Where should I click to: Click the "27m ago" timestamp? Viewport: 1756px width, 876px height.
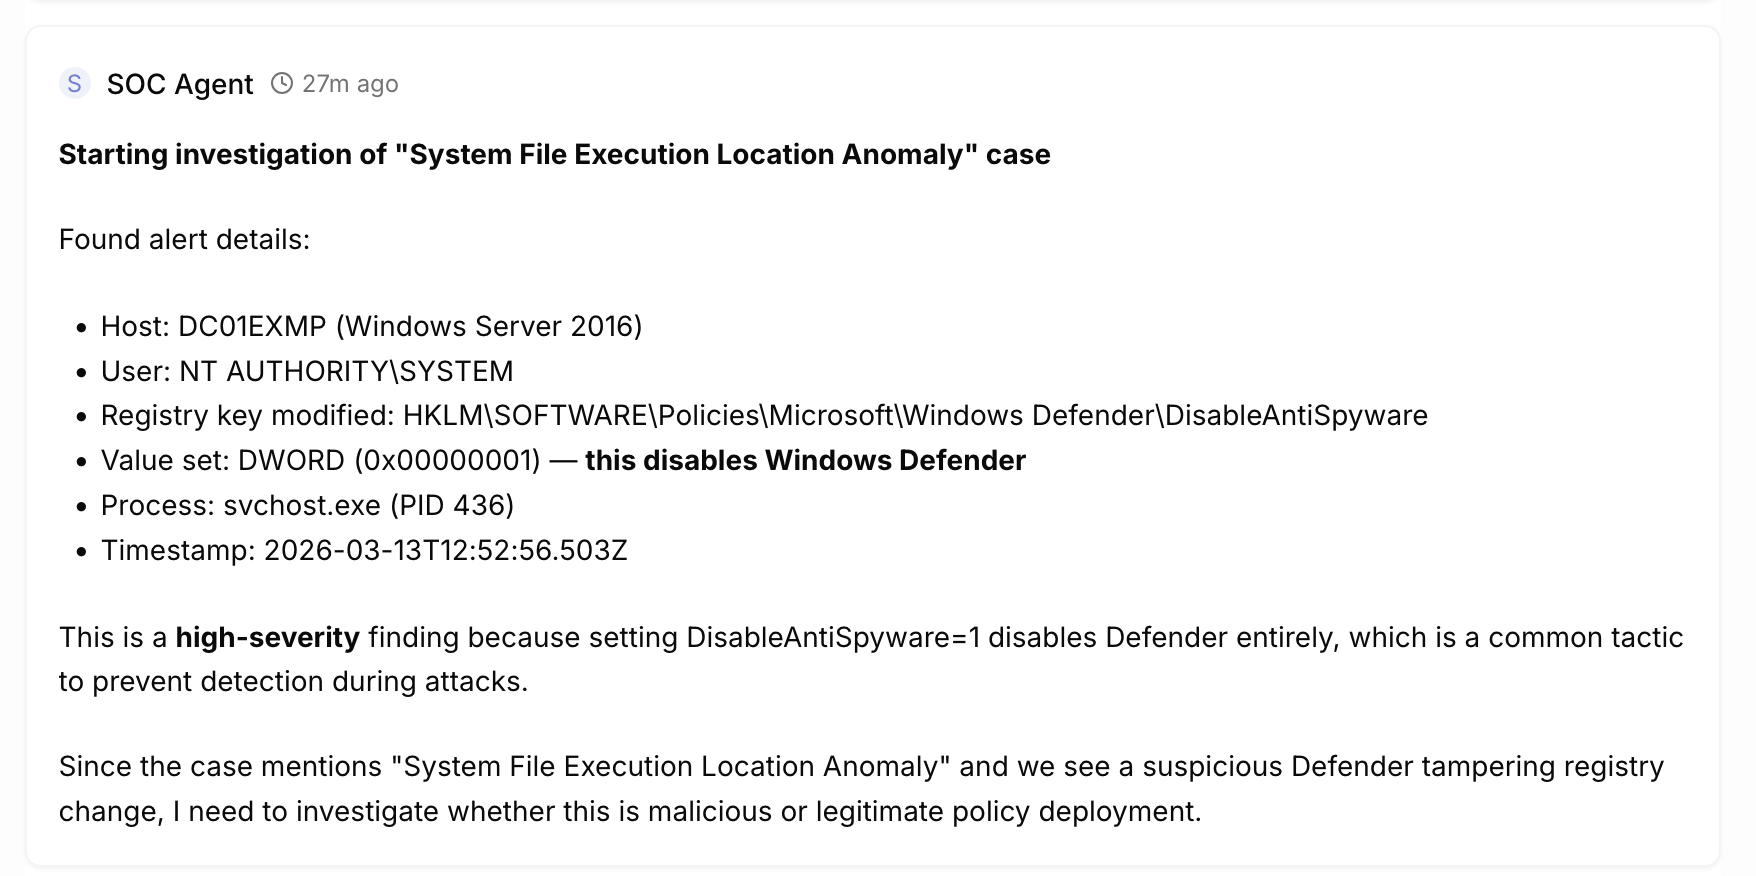tap(350, 84)
